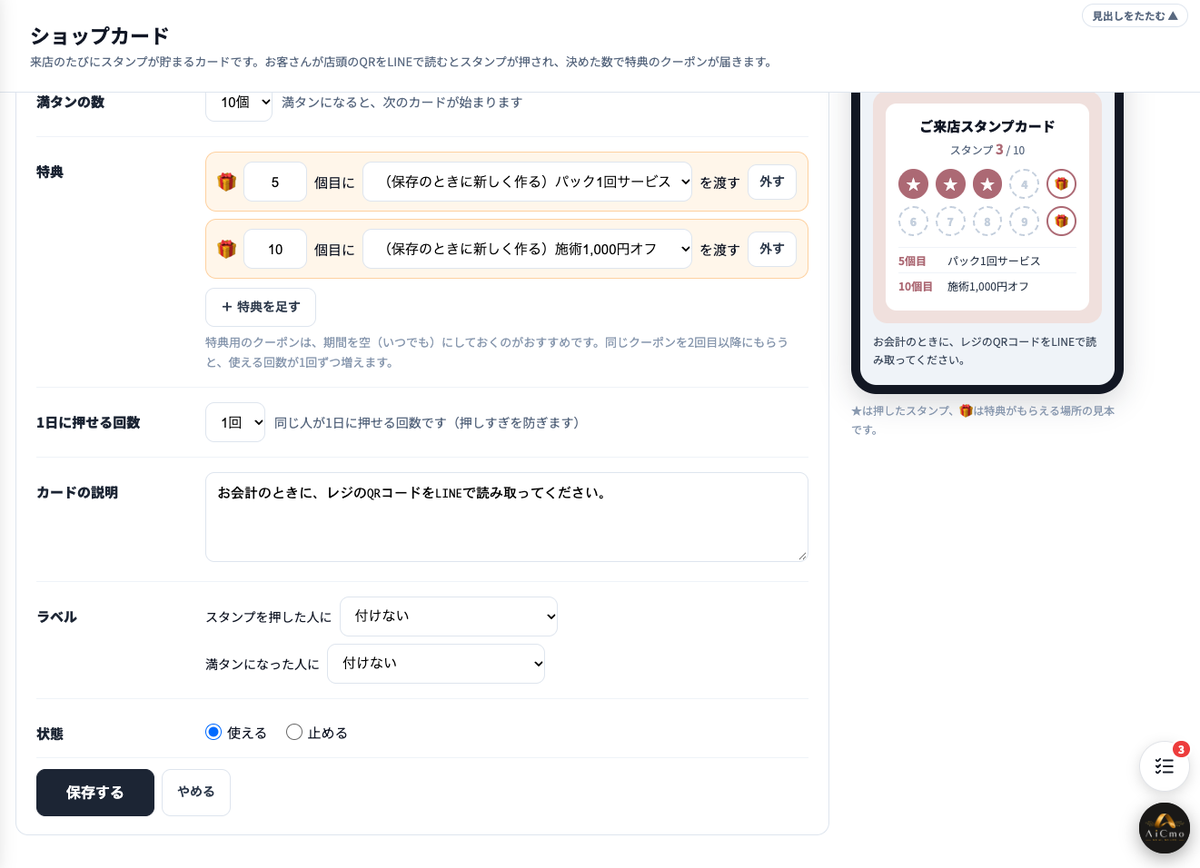Viewport: 1200px width, 868px height.
Task: Click 保存する to save the card
Action: pos(95,792)
